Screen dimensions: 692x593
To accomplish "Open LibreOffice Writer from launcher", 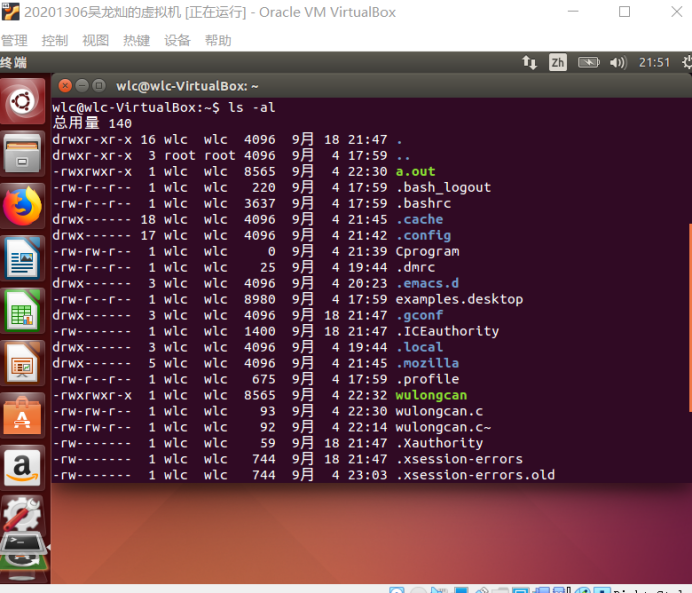I will point(23,259).
